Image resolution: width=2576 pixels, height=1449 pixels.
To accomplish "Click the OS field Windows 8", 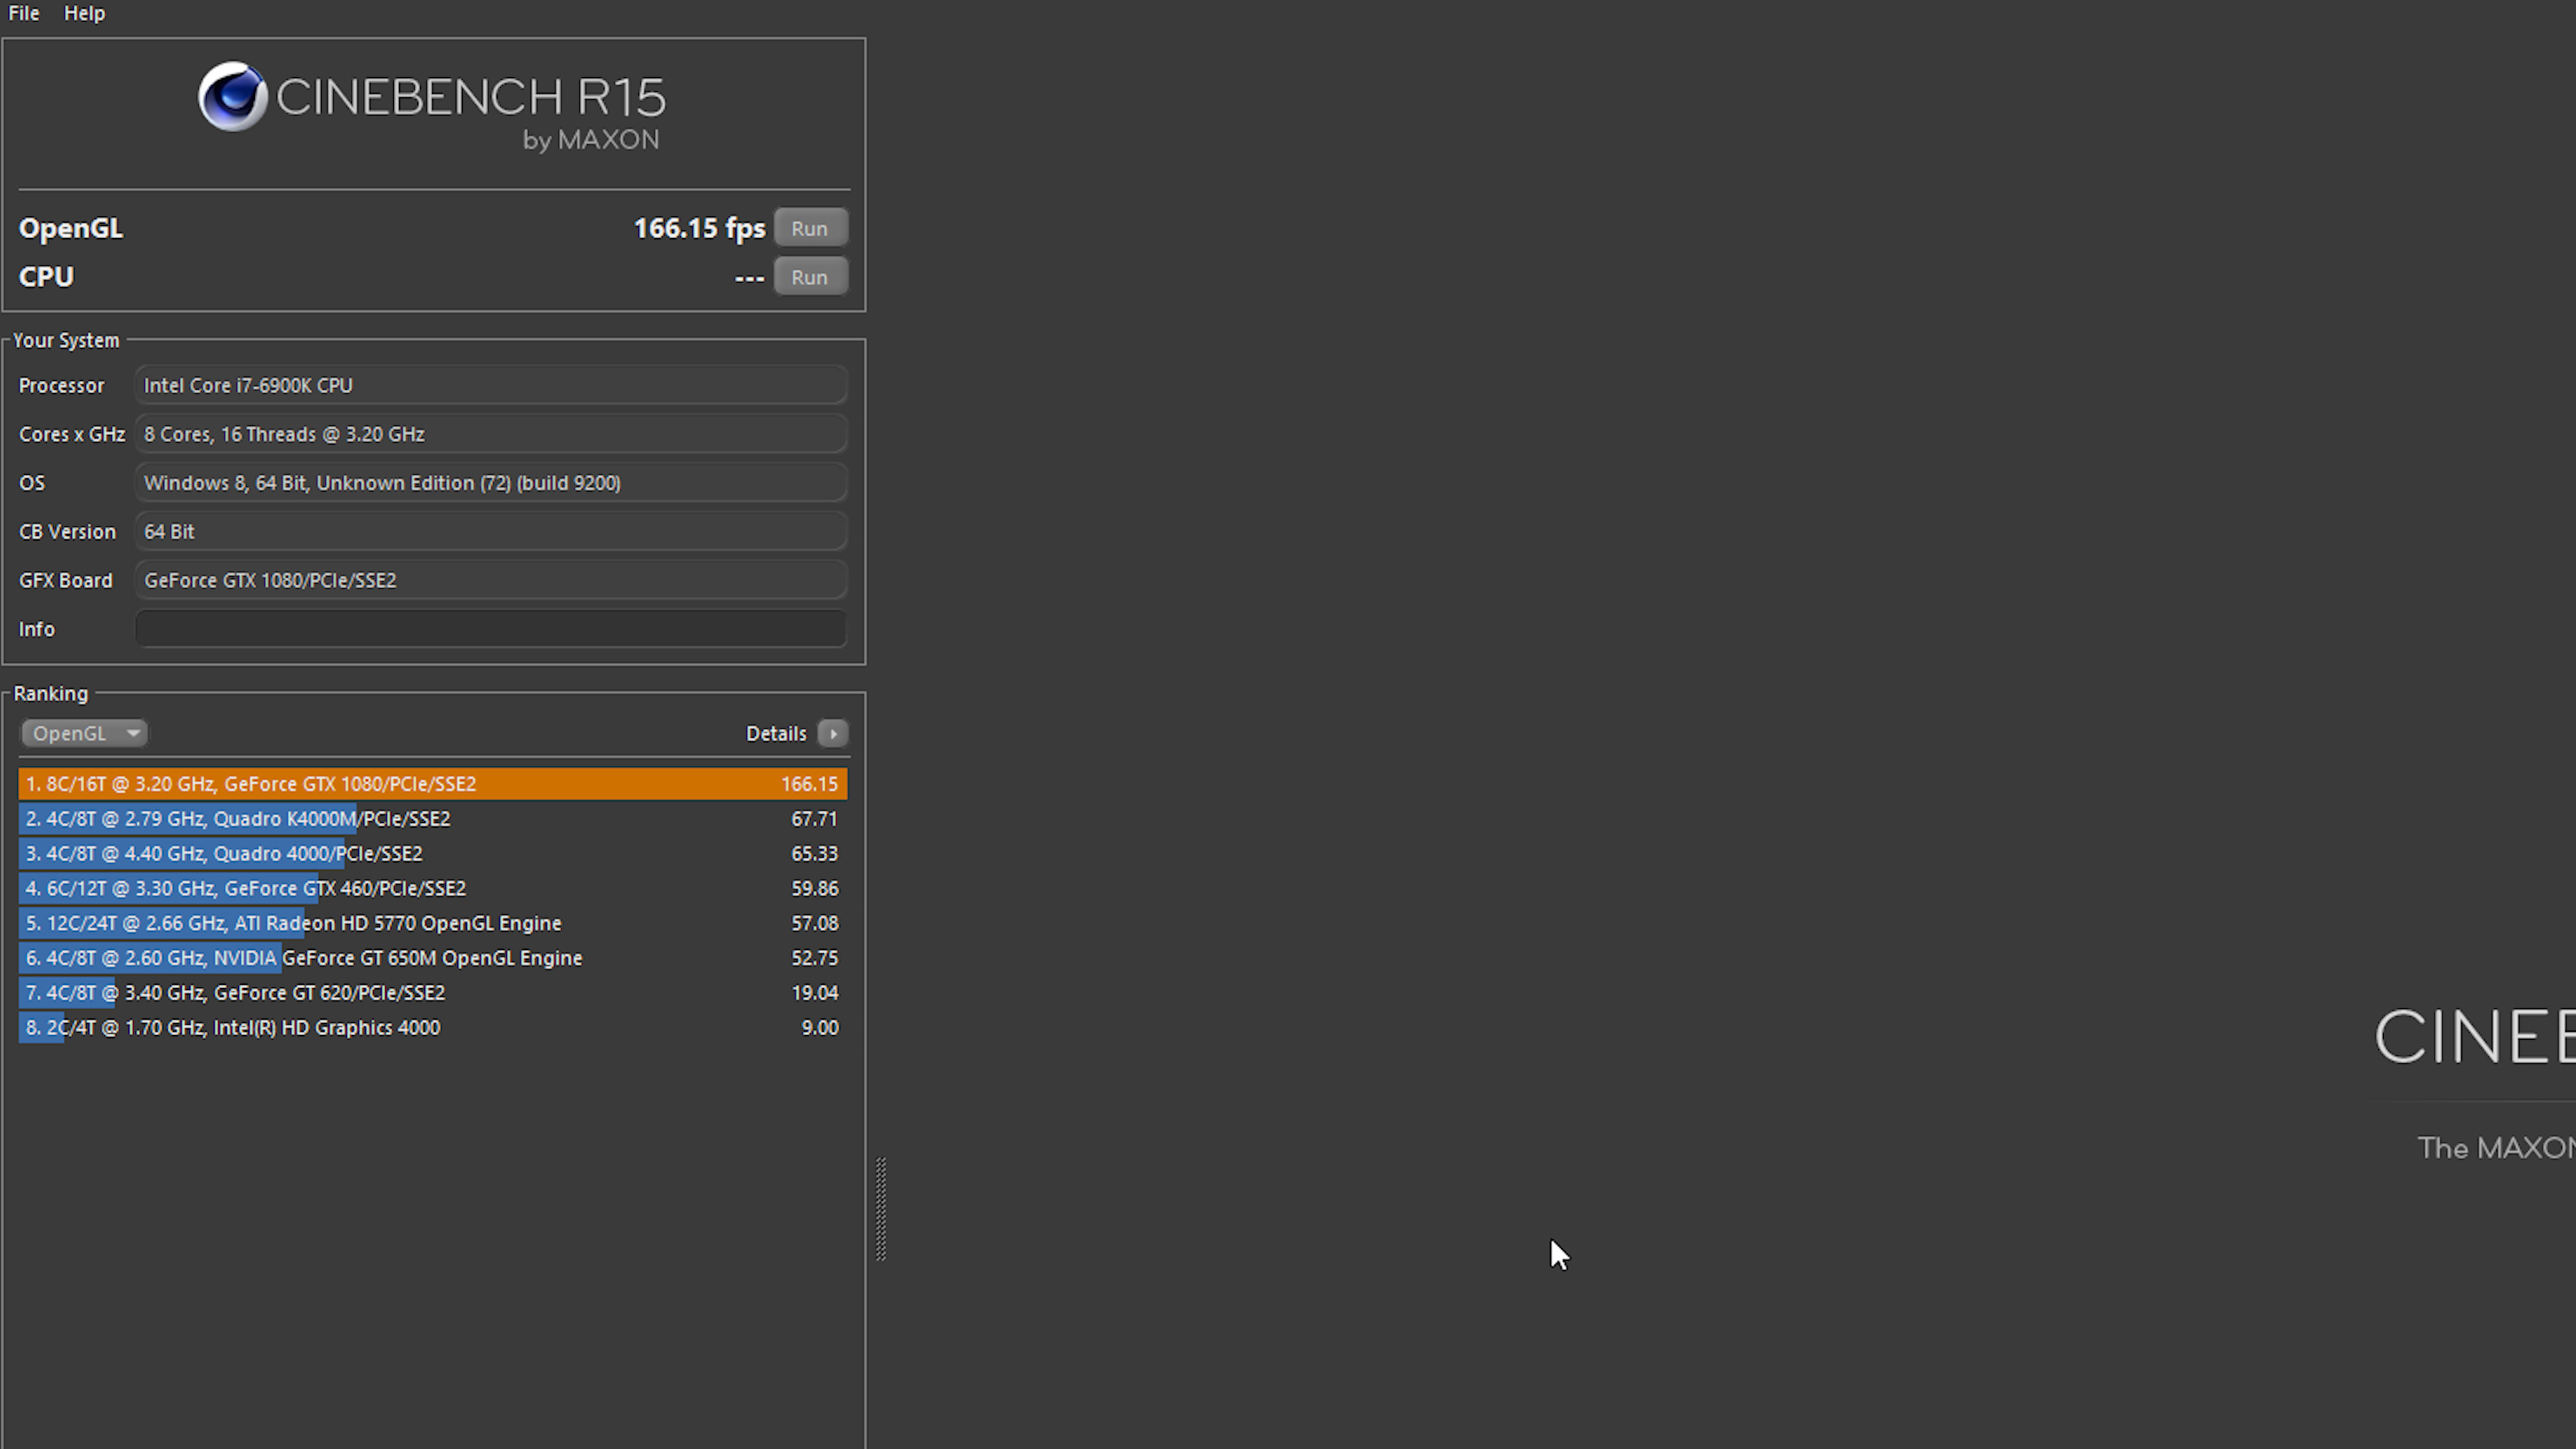I will pyautogui.click(x=491, y=483).
